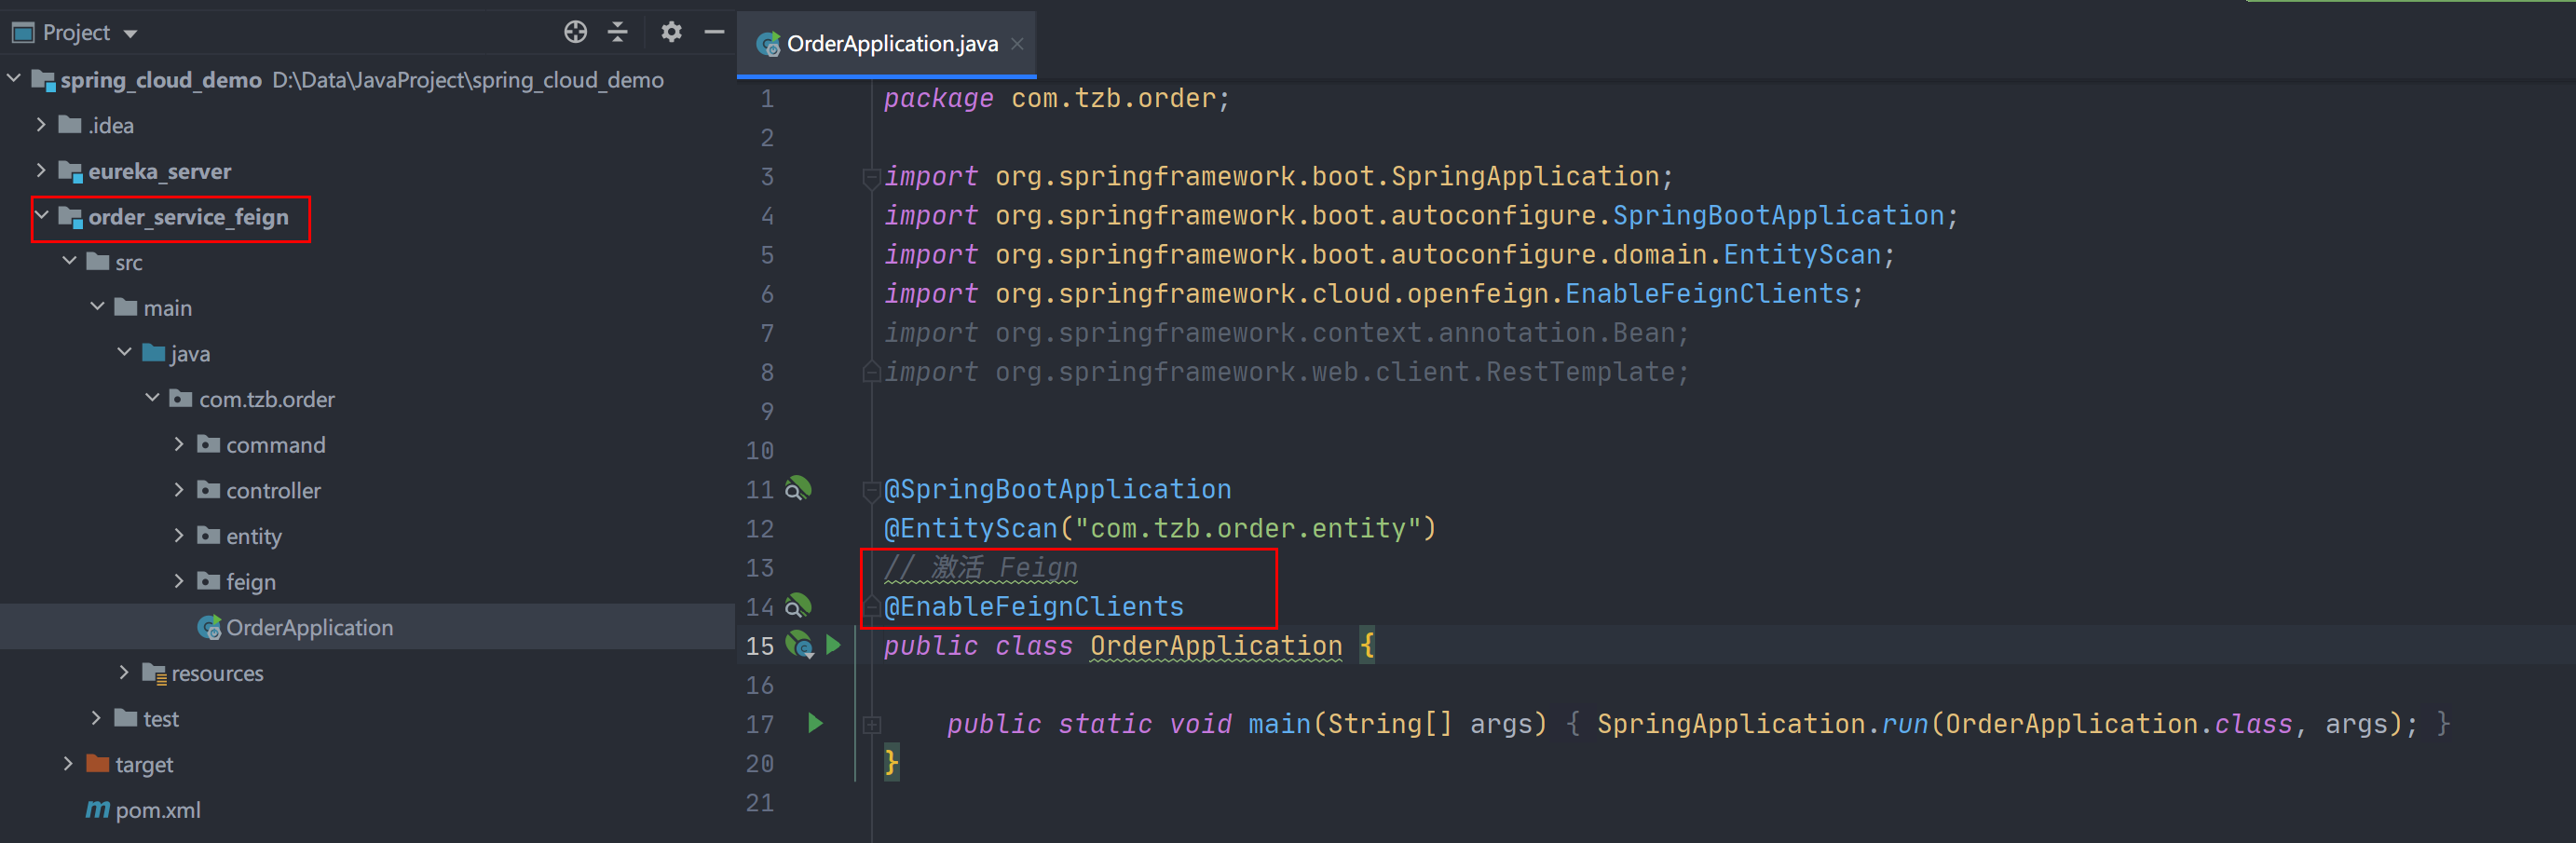The image size is (2576, 843).
Task: Click the Spring class gutter icon on line 15
Action: point(800,645)
